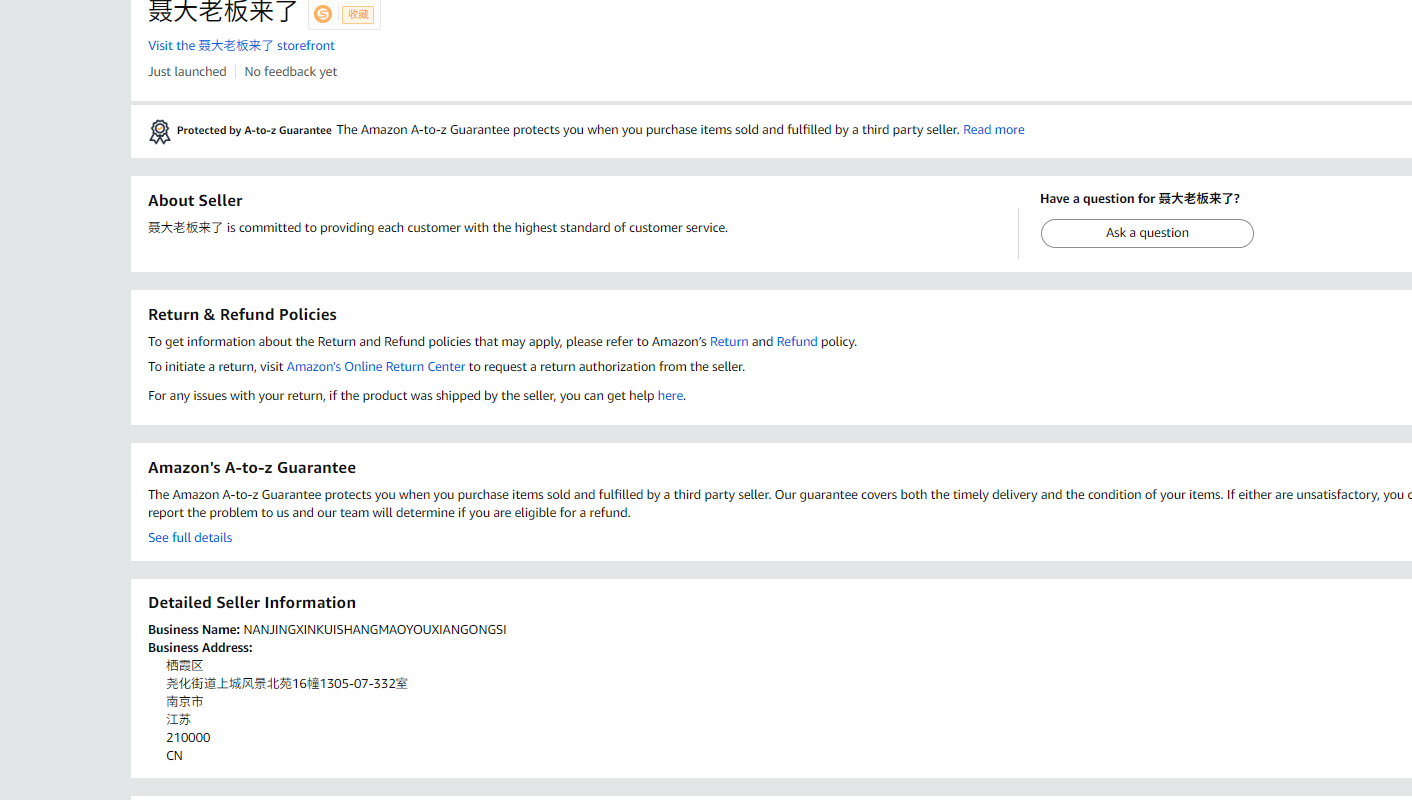Open Amazon's Return policy link

729,341
